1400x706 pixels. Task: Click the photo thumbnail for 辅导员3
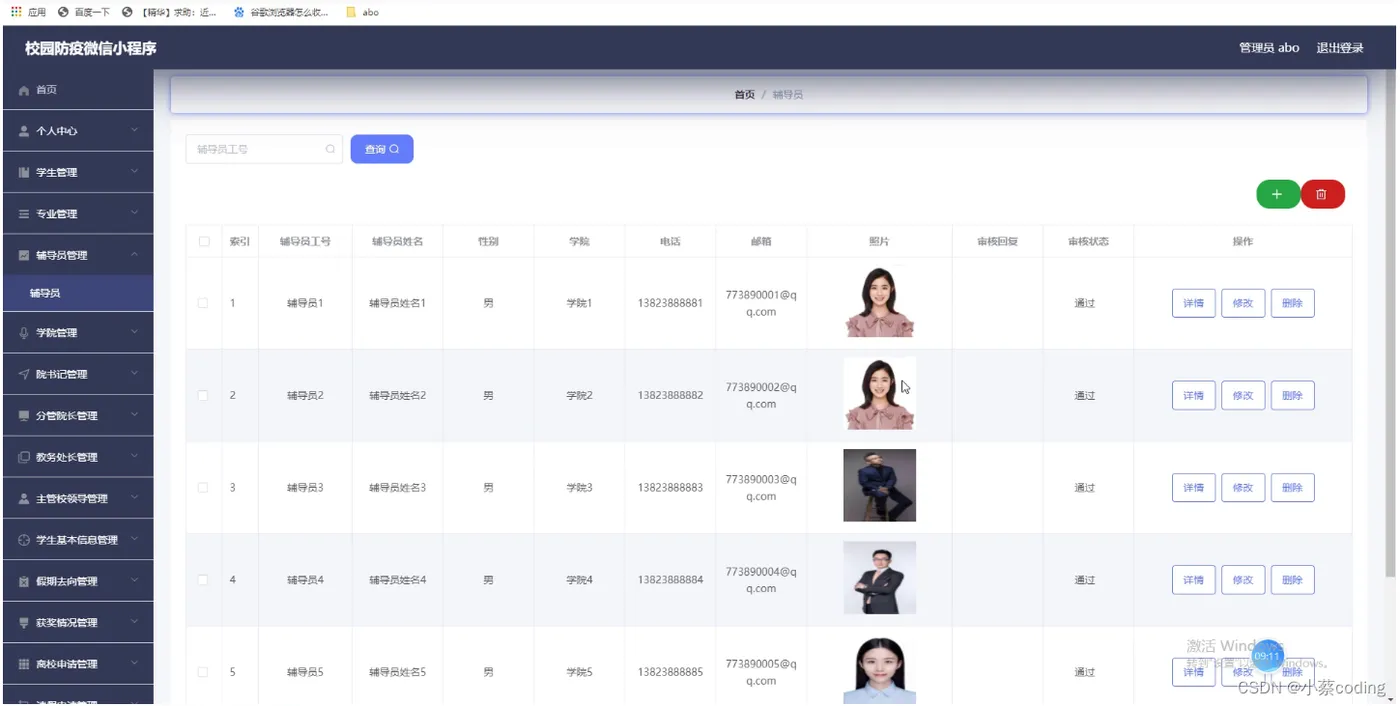pyautogui.click(x=879, y=485)
